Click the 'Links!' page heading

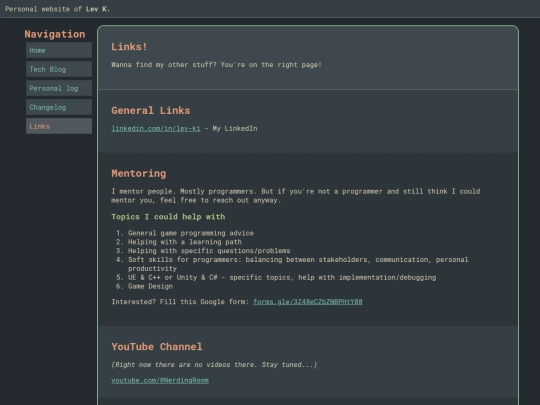[x=129, y=47]
